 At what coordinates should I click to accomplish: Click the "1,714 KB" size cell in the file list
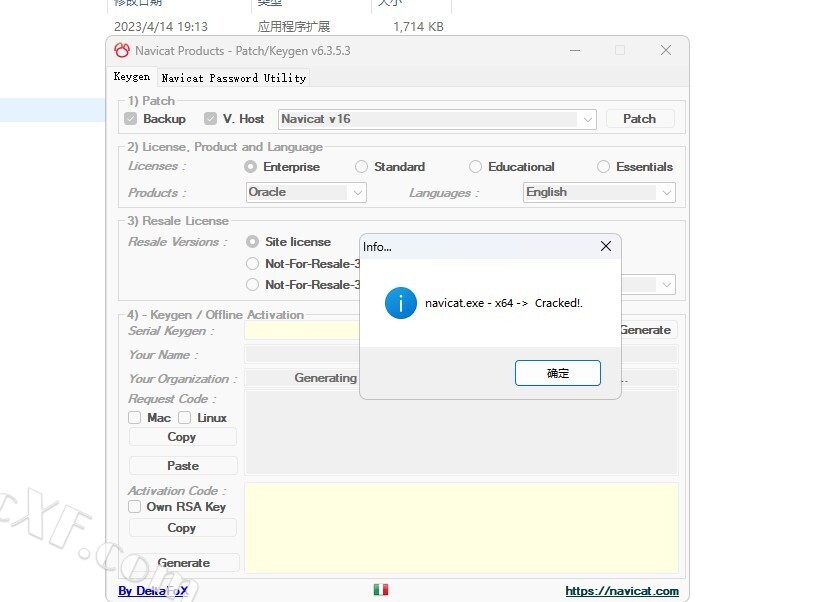coord(418,27)
